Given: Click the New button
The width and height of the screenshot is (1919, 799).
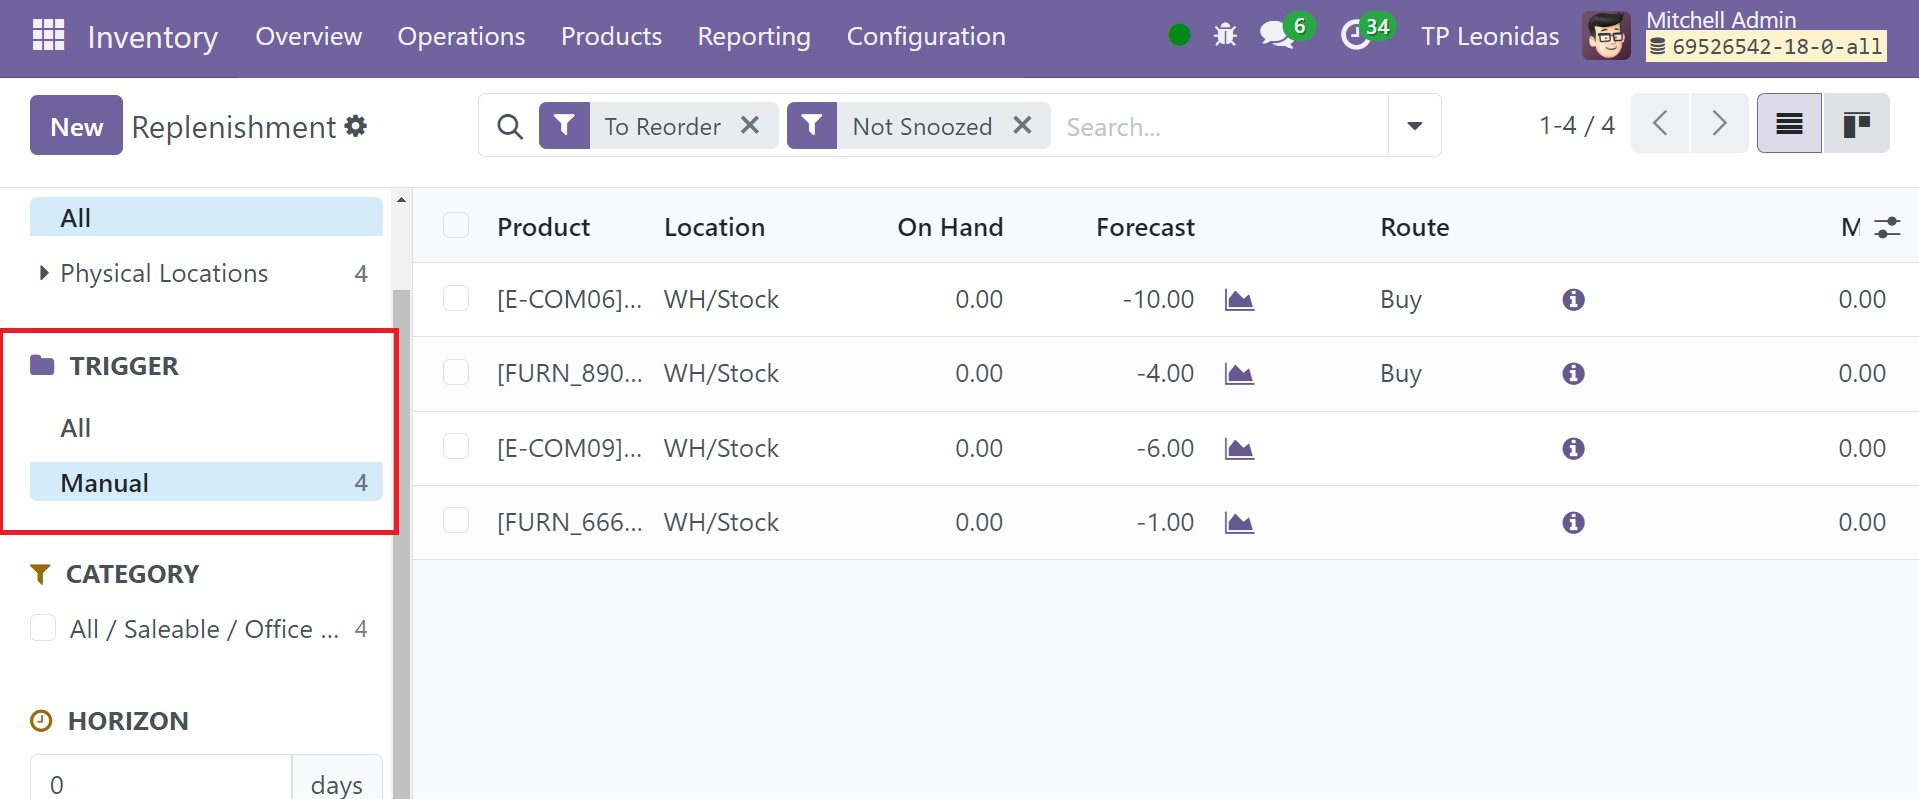Looking at the screenshot, I should coord(76,125).
